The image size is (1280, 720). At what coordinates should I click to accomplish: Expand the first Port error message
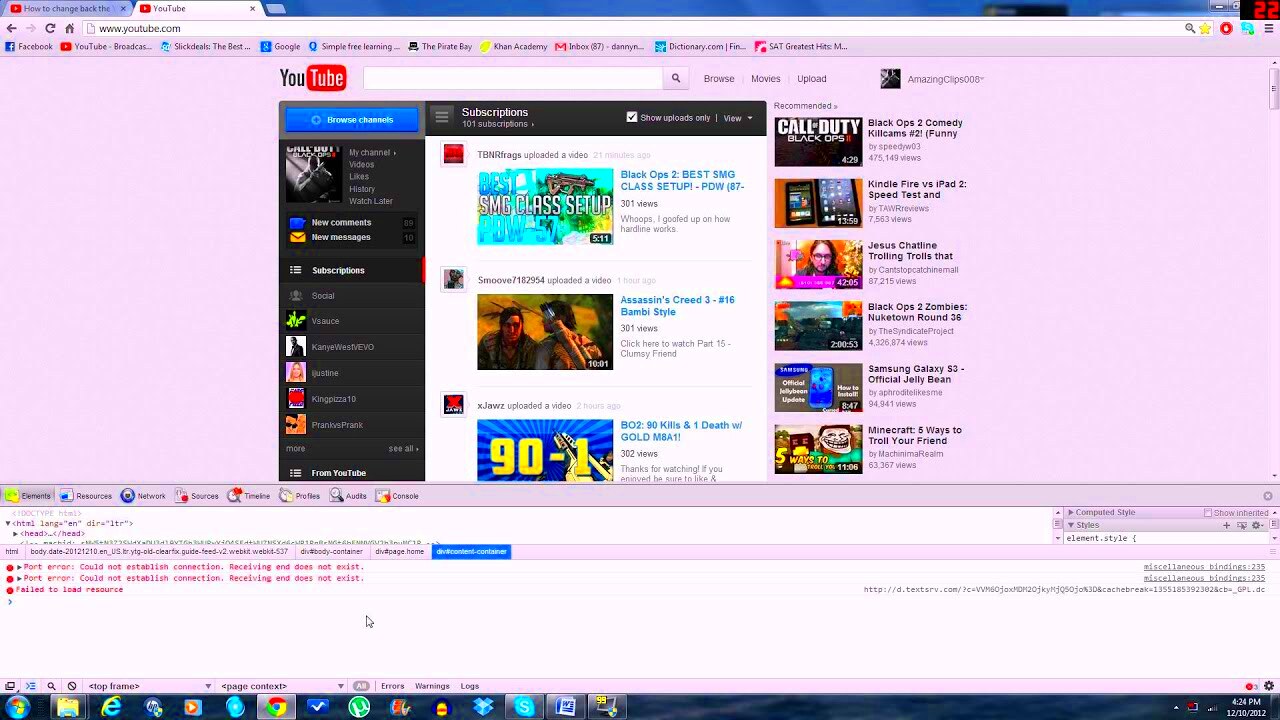(x=19, y=567)
